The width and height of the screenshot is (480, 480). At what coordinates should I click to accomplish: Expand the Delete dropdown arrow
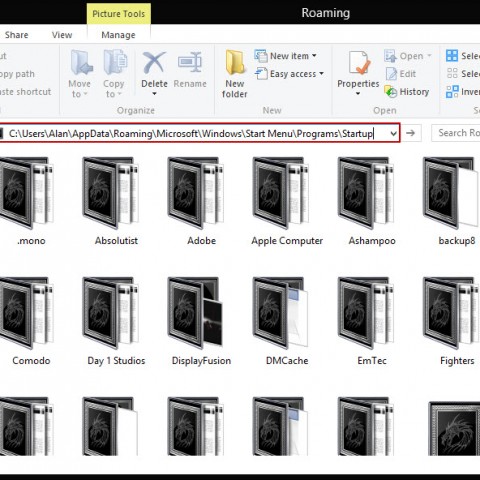154,94
